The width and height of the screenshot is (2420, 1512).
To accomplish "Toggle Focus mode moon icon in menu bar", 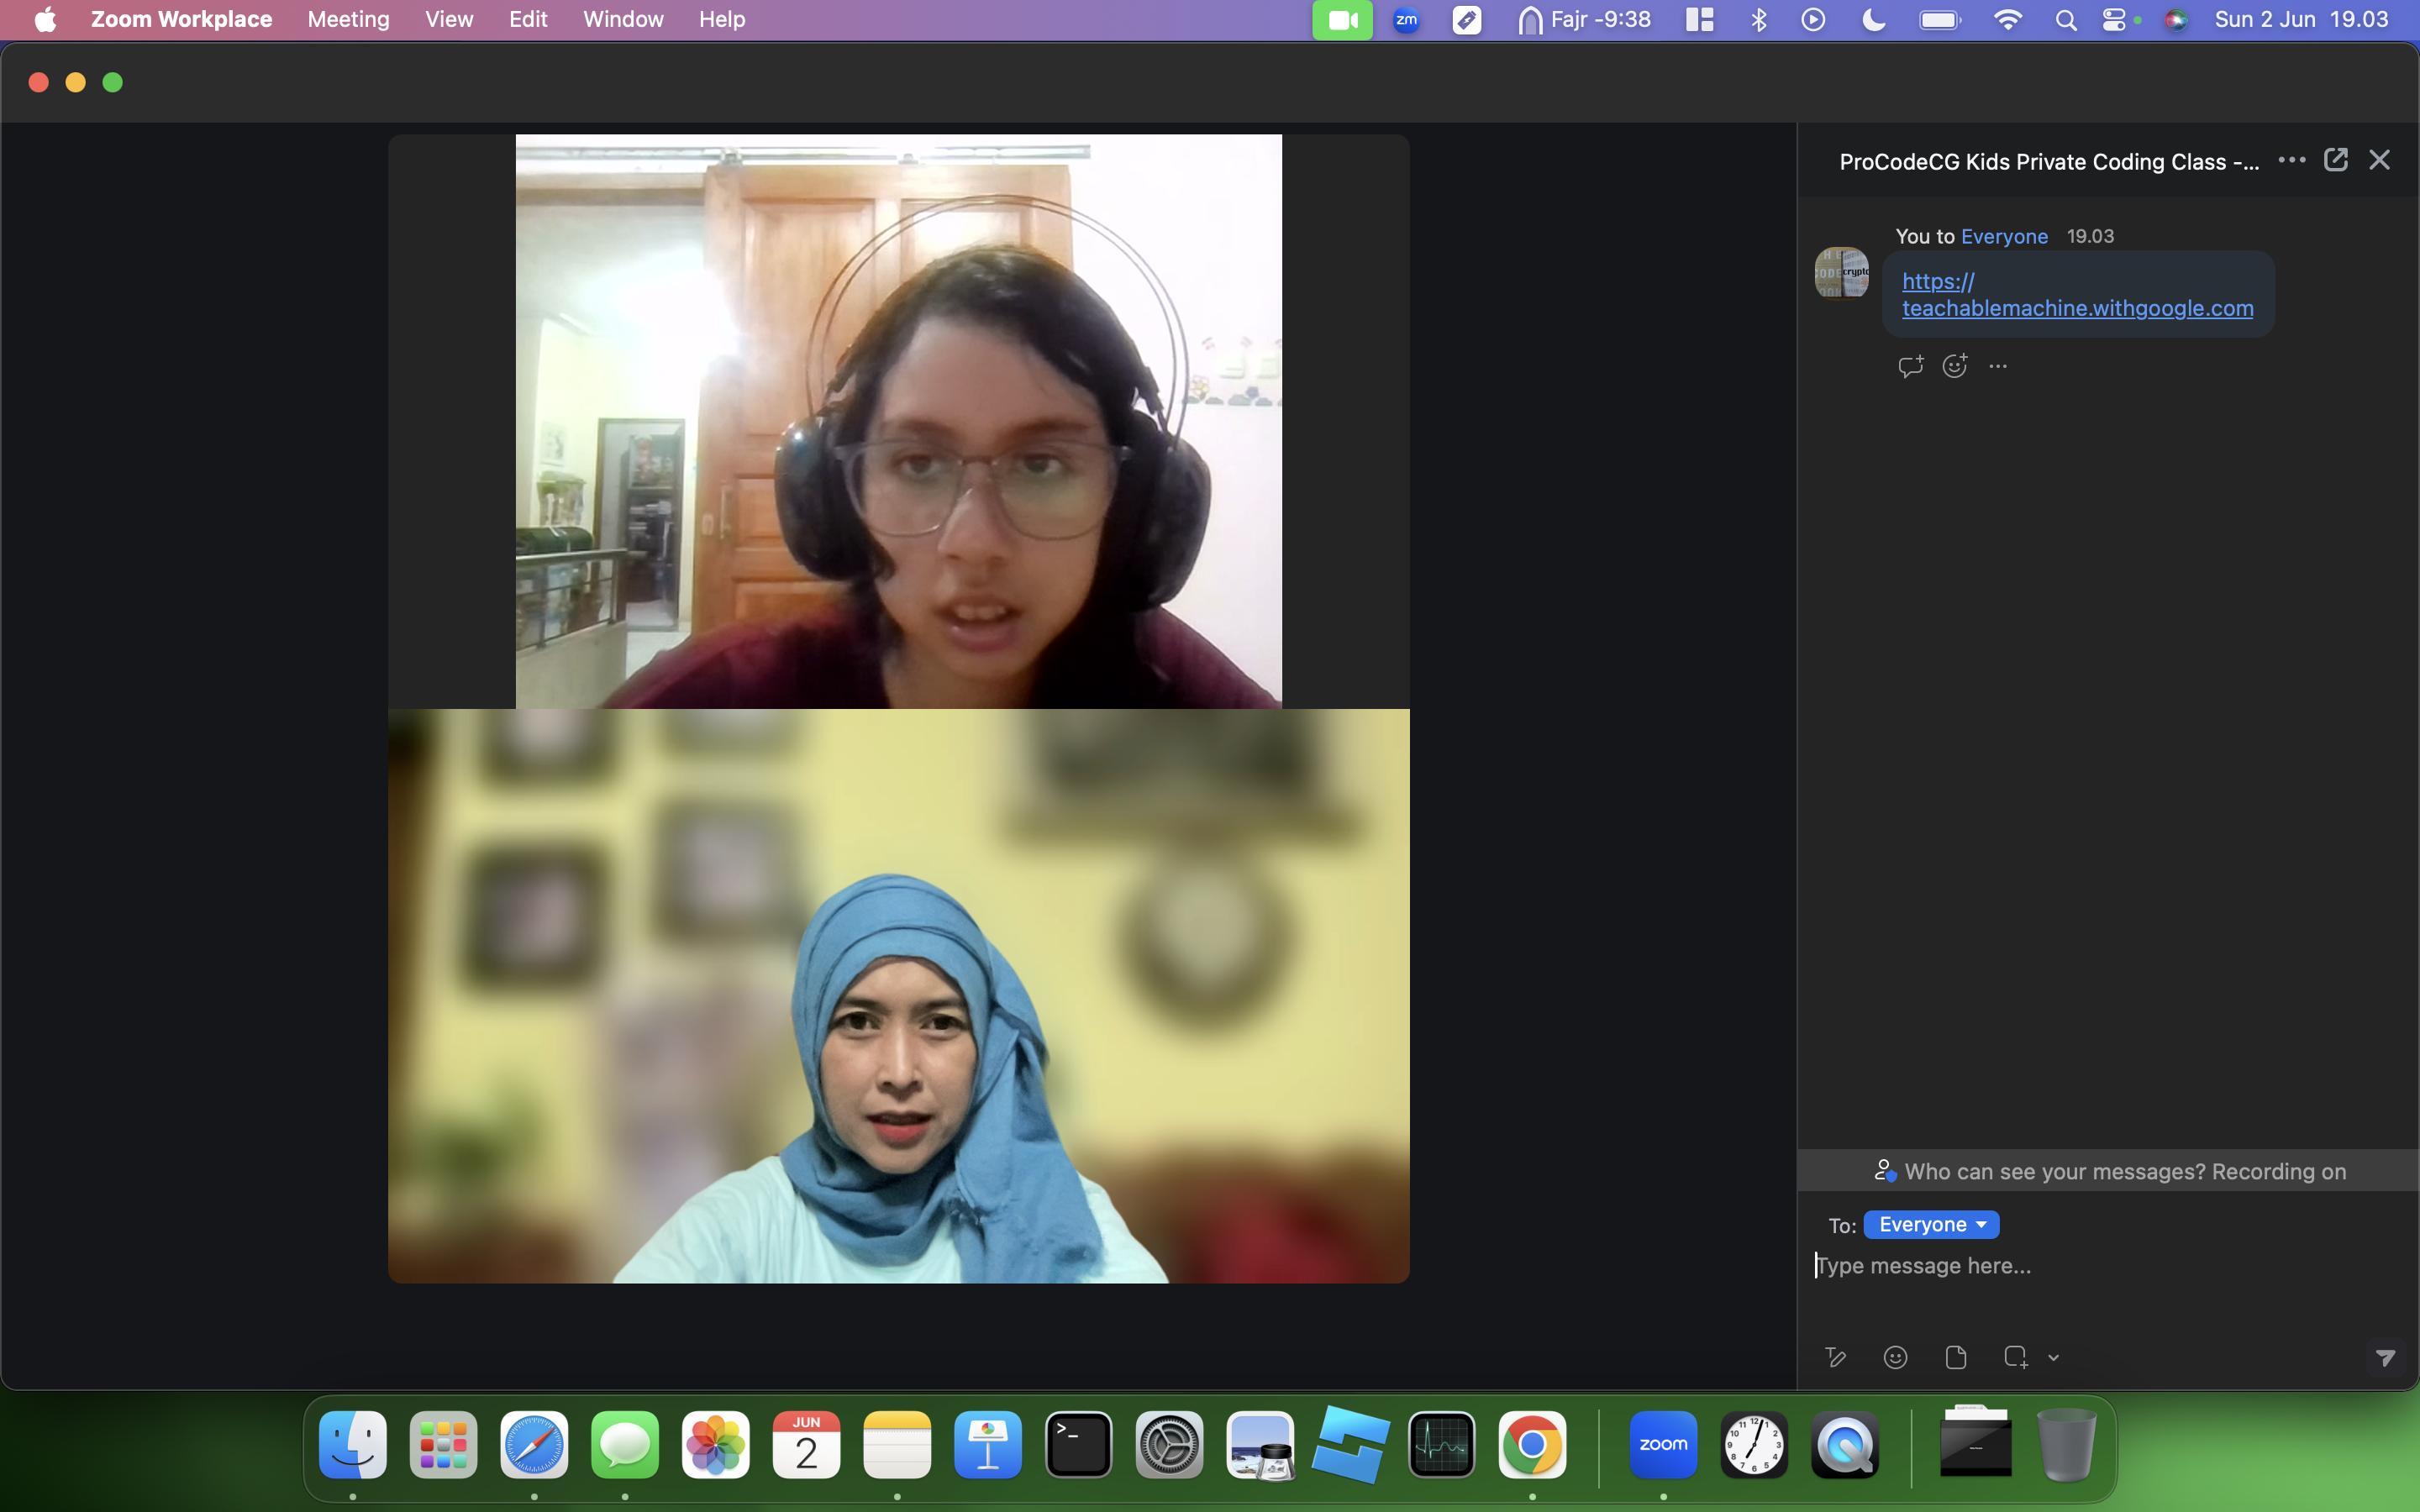I will pyautogui.click(x=1874, y=19).
